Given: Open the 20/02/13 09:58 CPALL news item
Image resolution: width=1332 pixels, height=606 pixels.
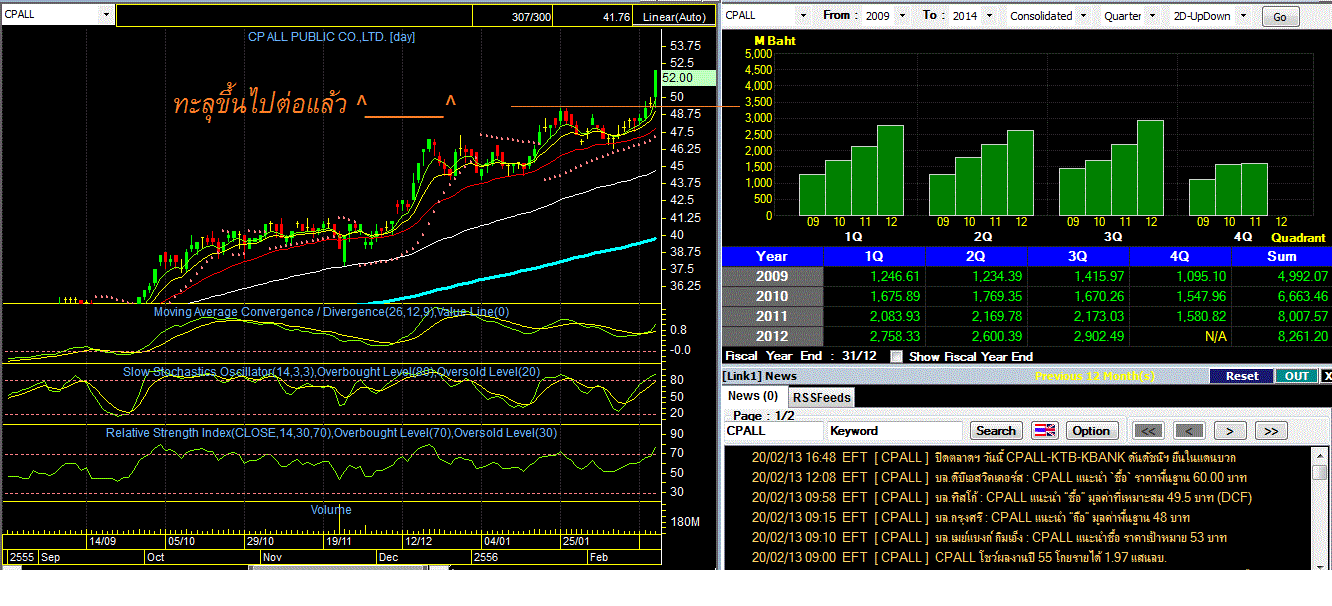Looking at the screenshot, I should coord(1001,497).
